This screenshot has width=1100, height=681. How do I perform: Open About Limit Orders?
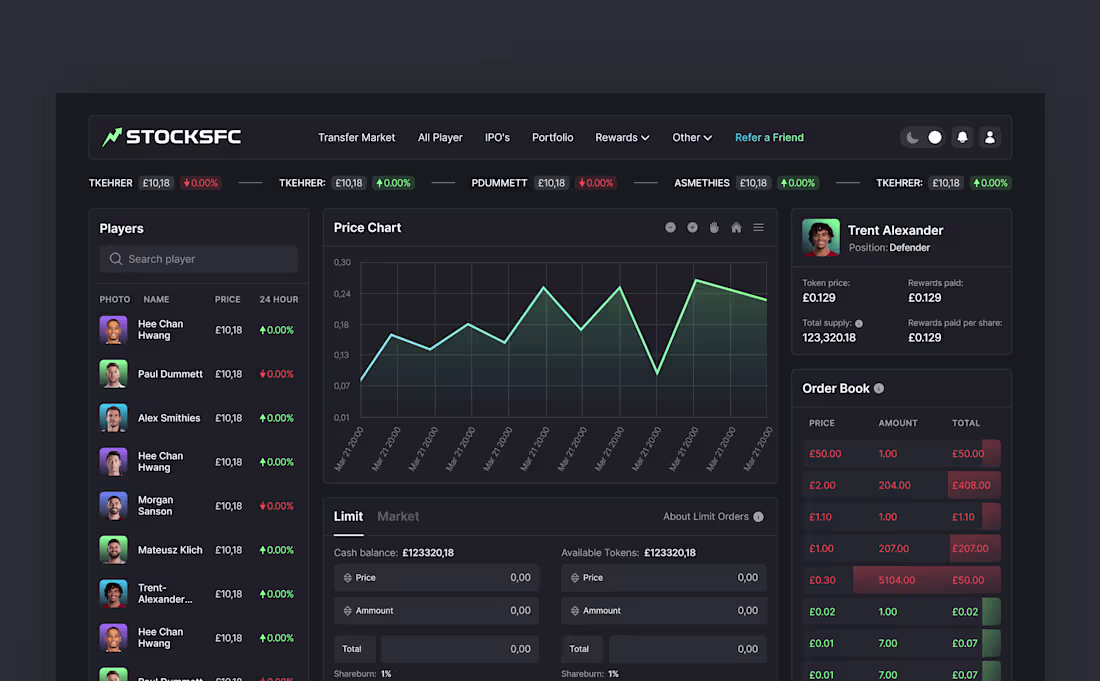click(712, 516)
